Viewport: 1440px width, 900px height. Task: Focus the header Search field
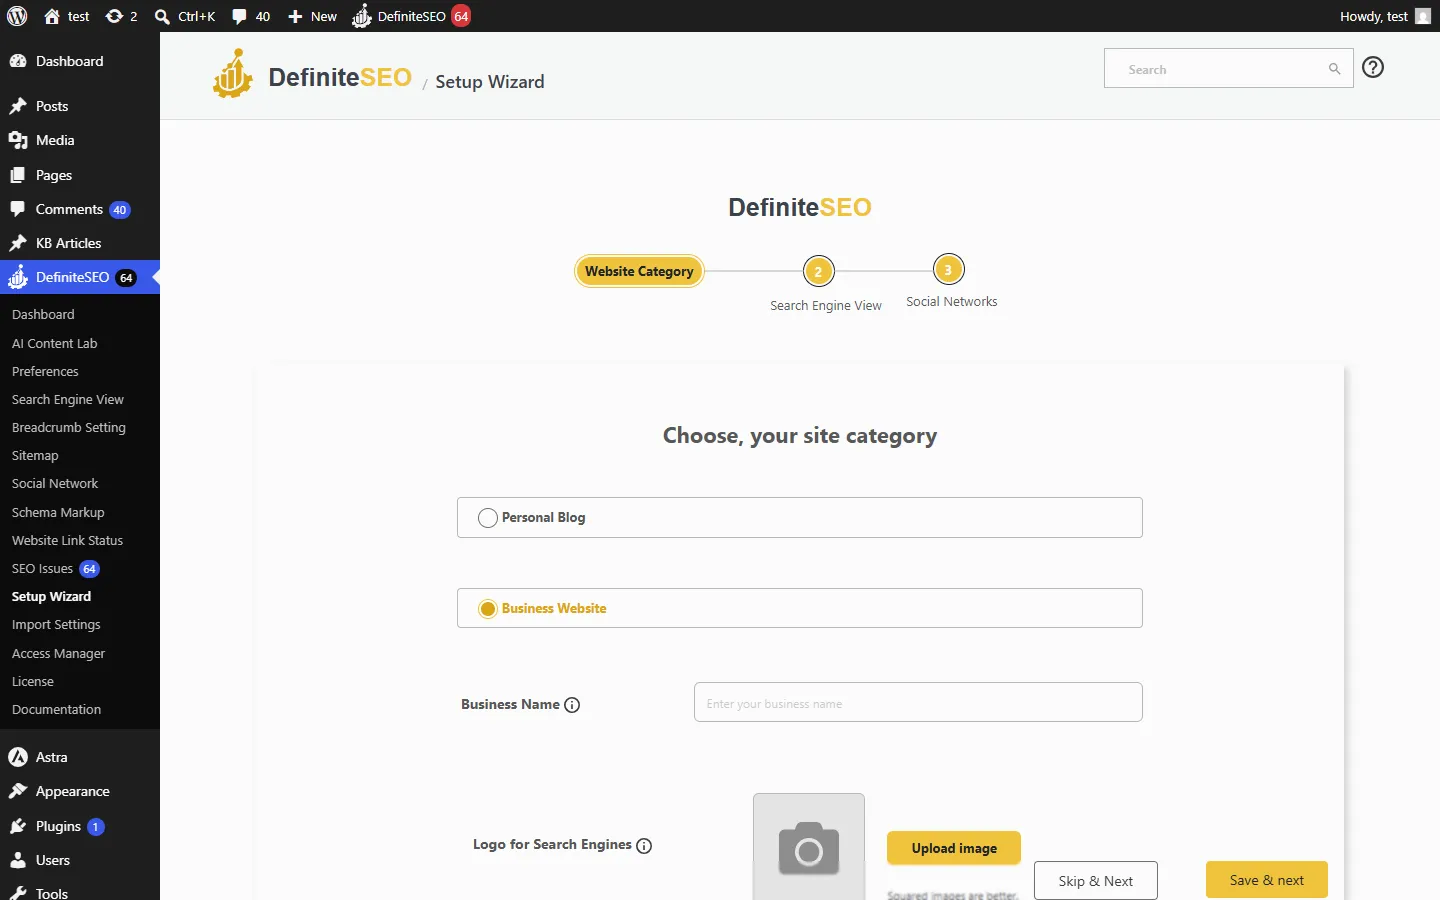[1228, 68]
